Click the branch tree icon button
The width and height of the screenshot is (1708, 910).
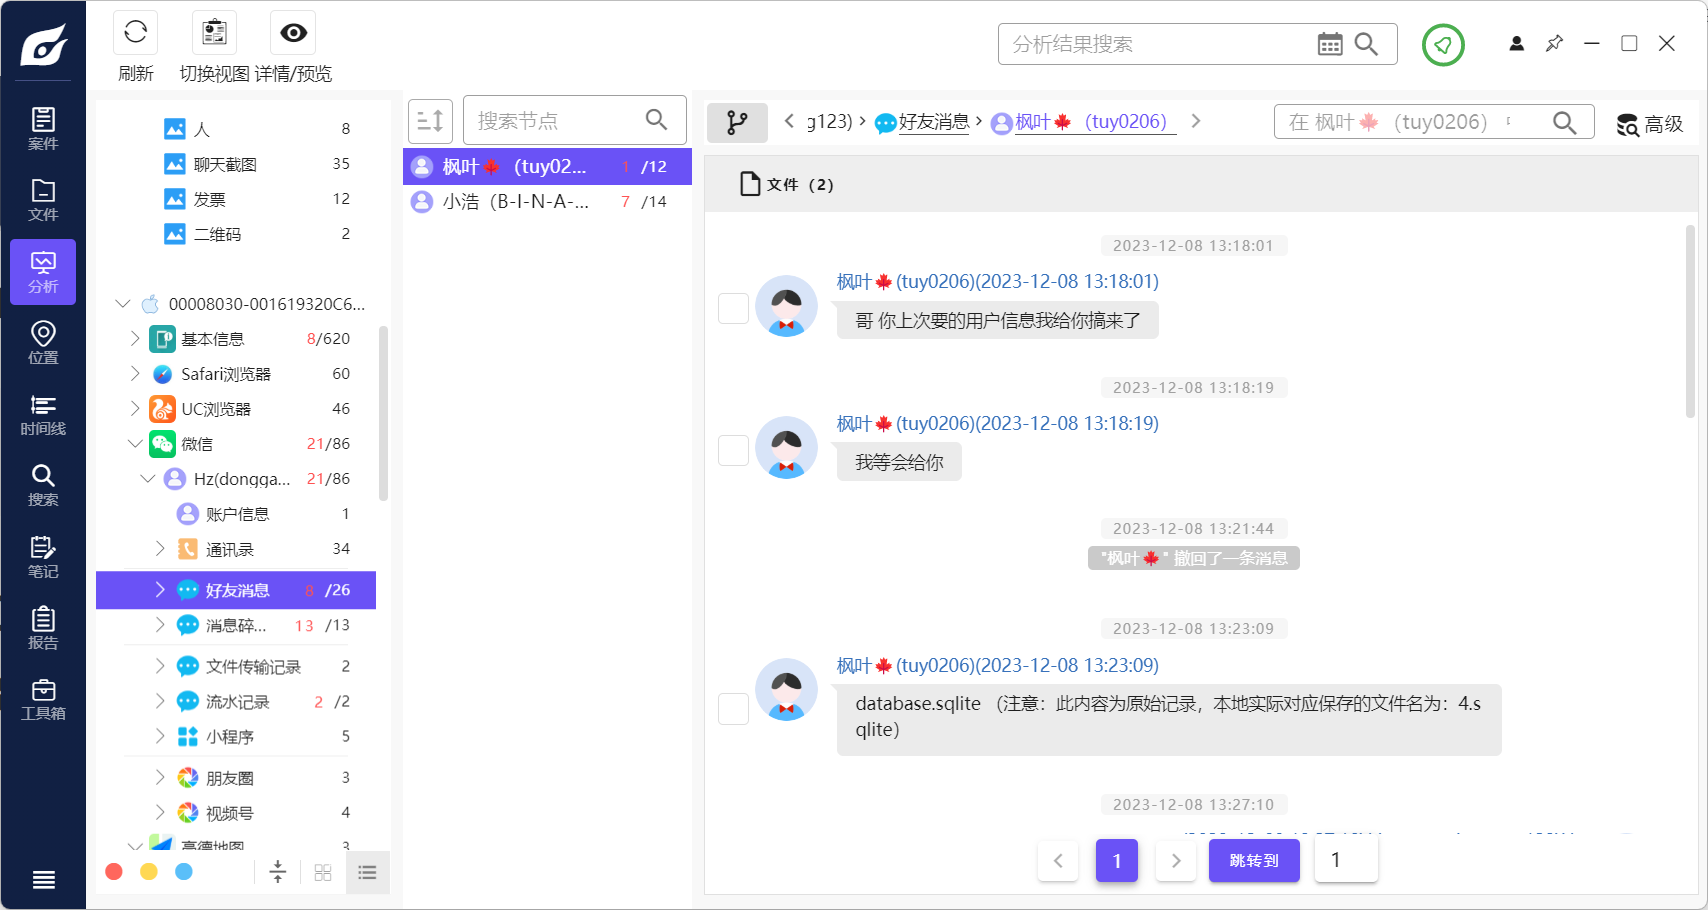click(737, 122)
